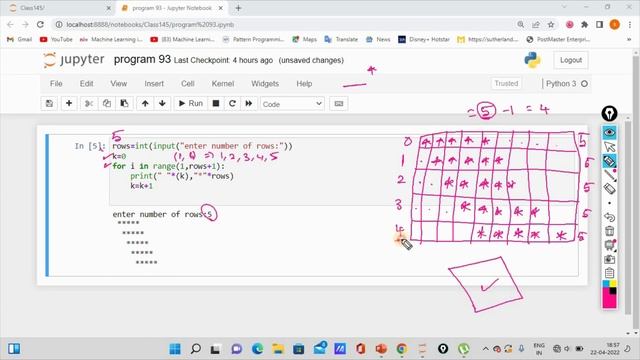Open the cell type Code dropdown

tap(292, 104)
